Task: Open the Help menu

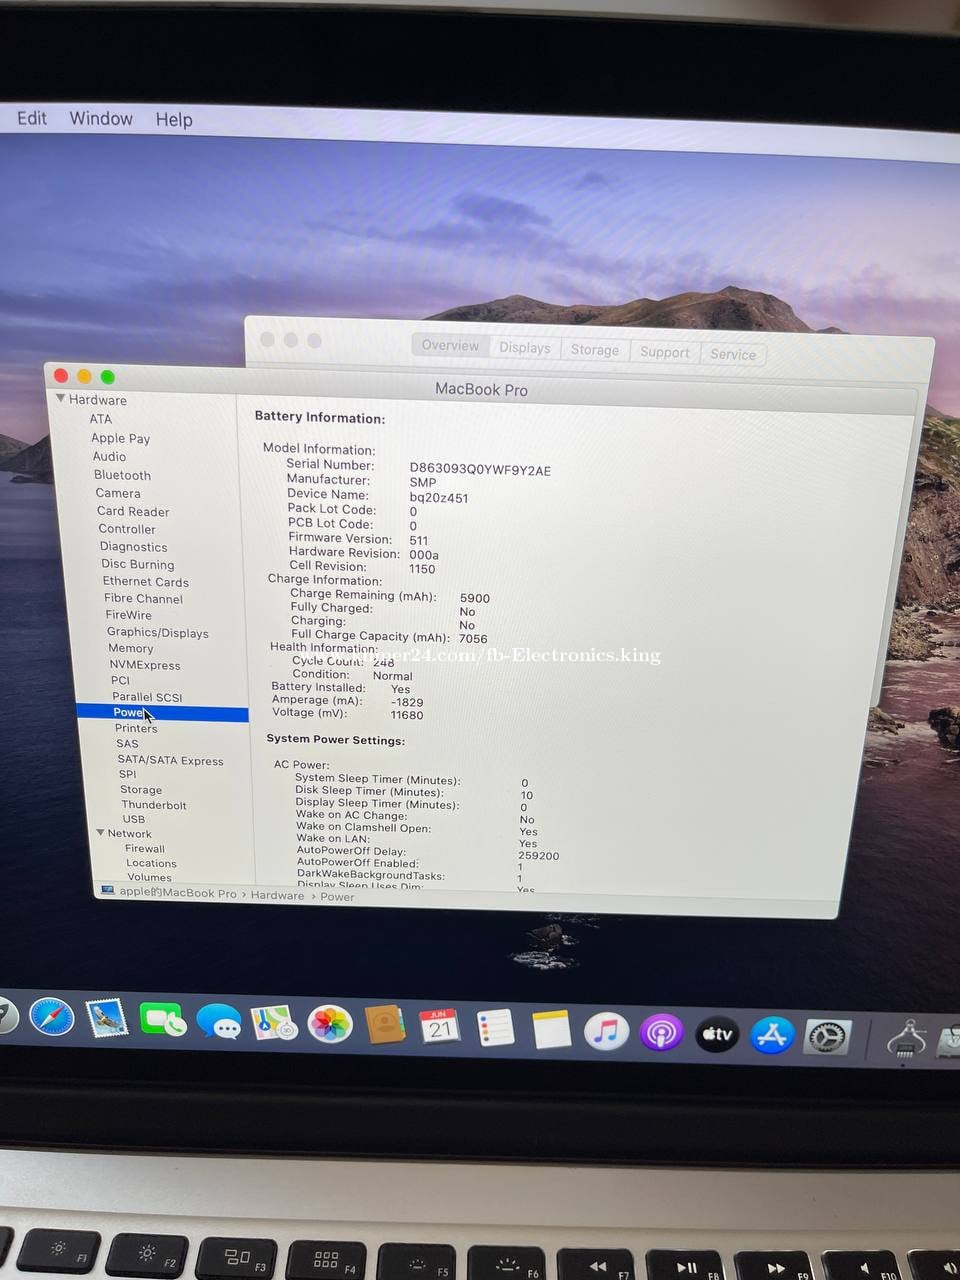Action: point(174,119)
